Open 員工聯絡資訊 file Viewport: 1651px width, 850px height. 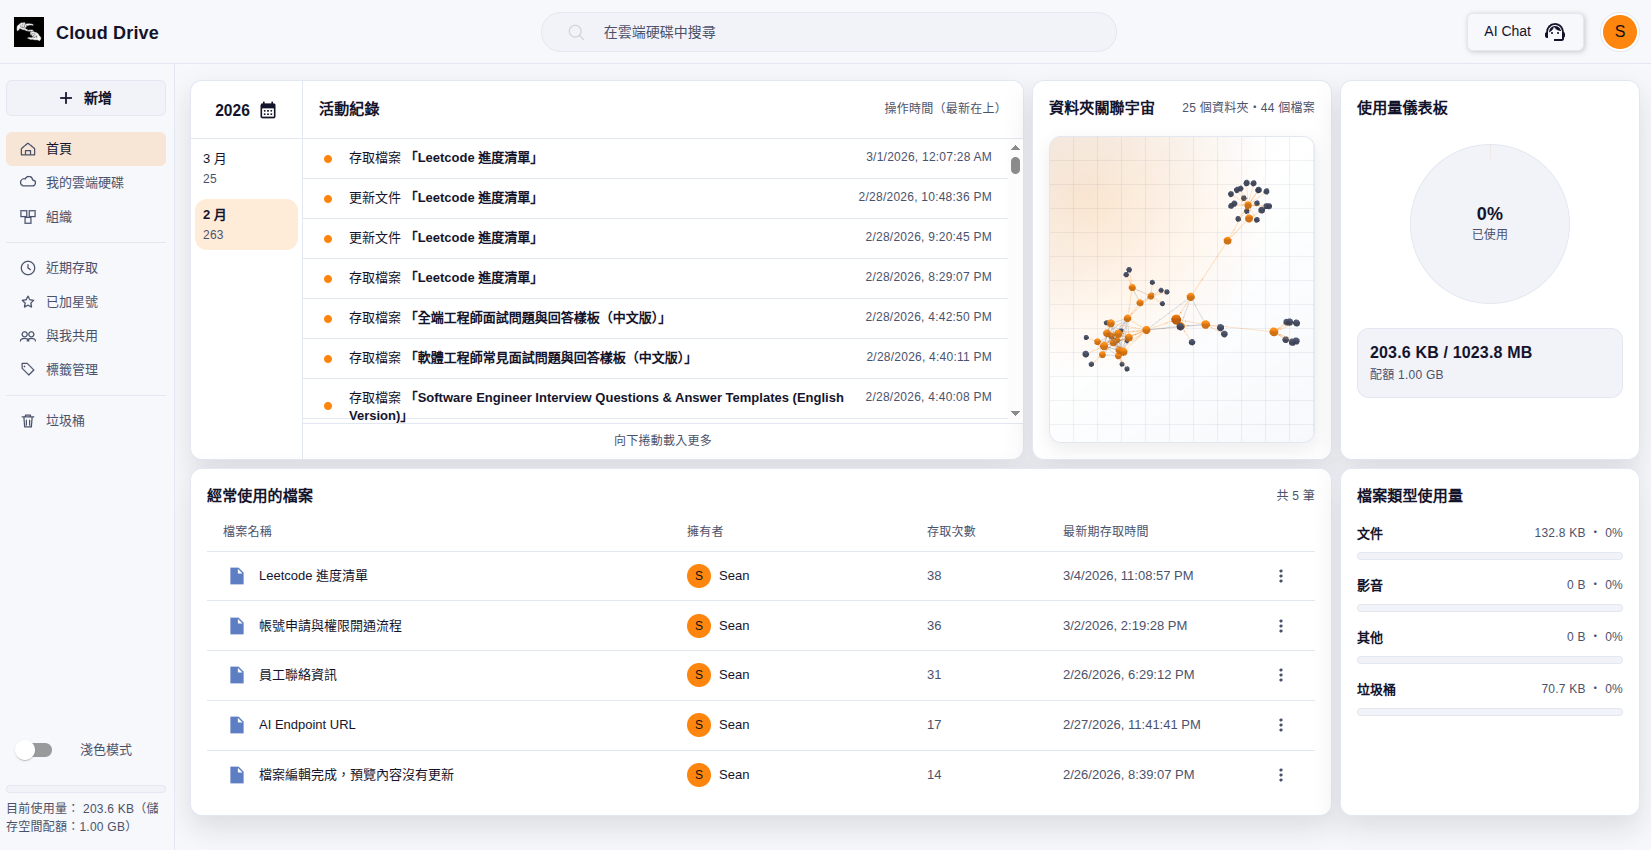(298, 675)
